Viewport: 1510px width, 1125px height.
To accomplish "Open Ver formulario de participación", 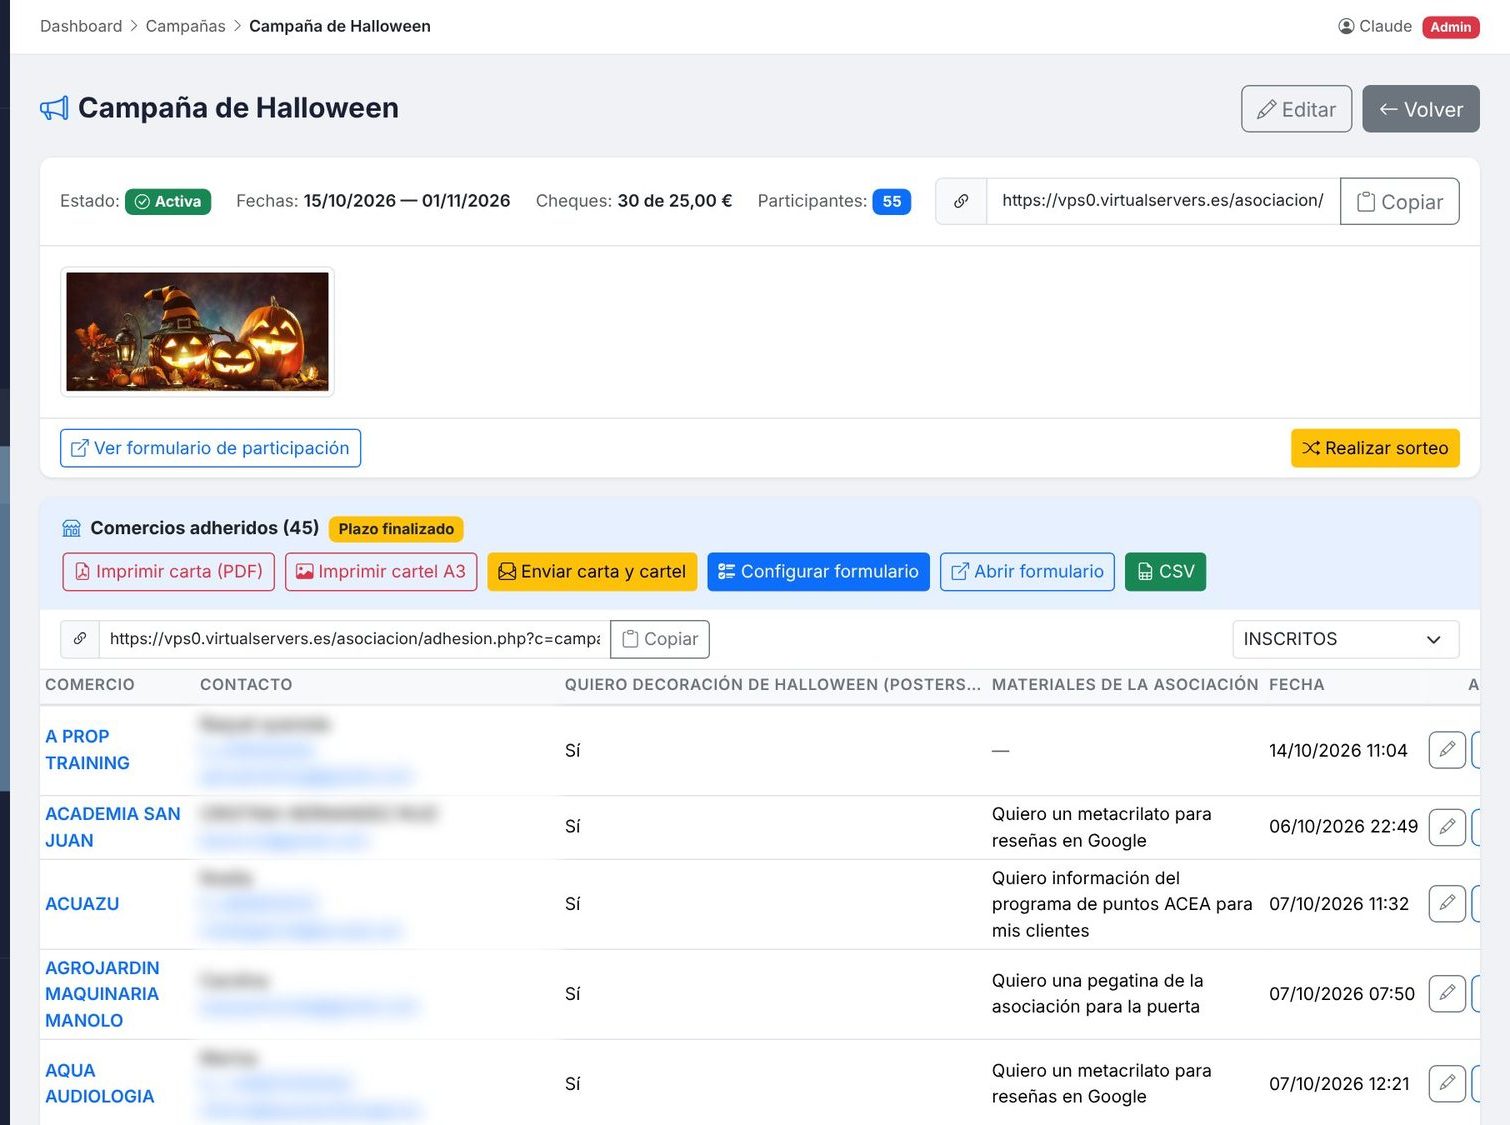I will coord(210,448).
